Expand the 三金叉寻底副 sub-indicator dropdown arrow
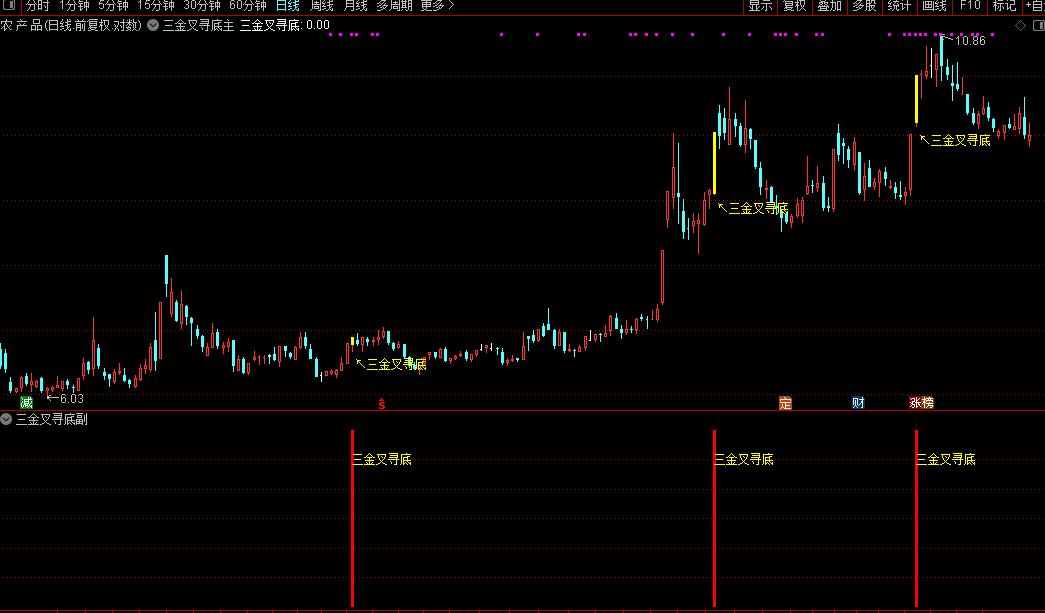 6,419
